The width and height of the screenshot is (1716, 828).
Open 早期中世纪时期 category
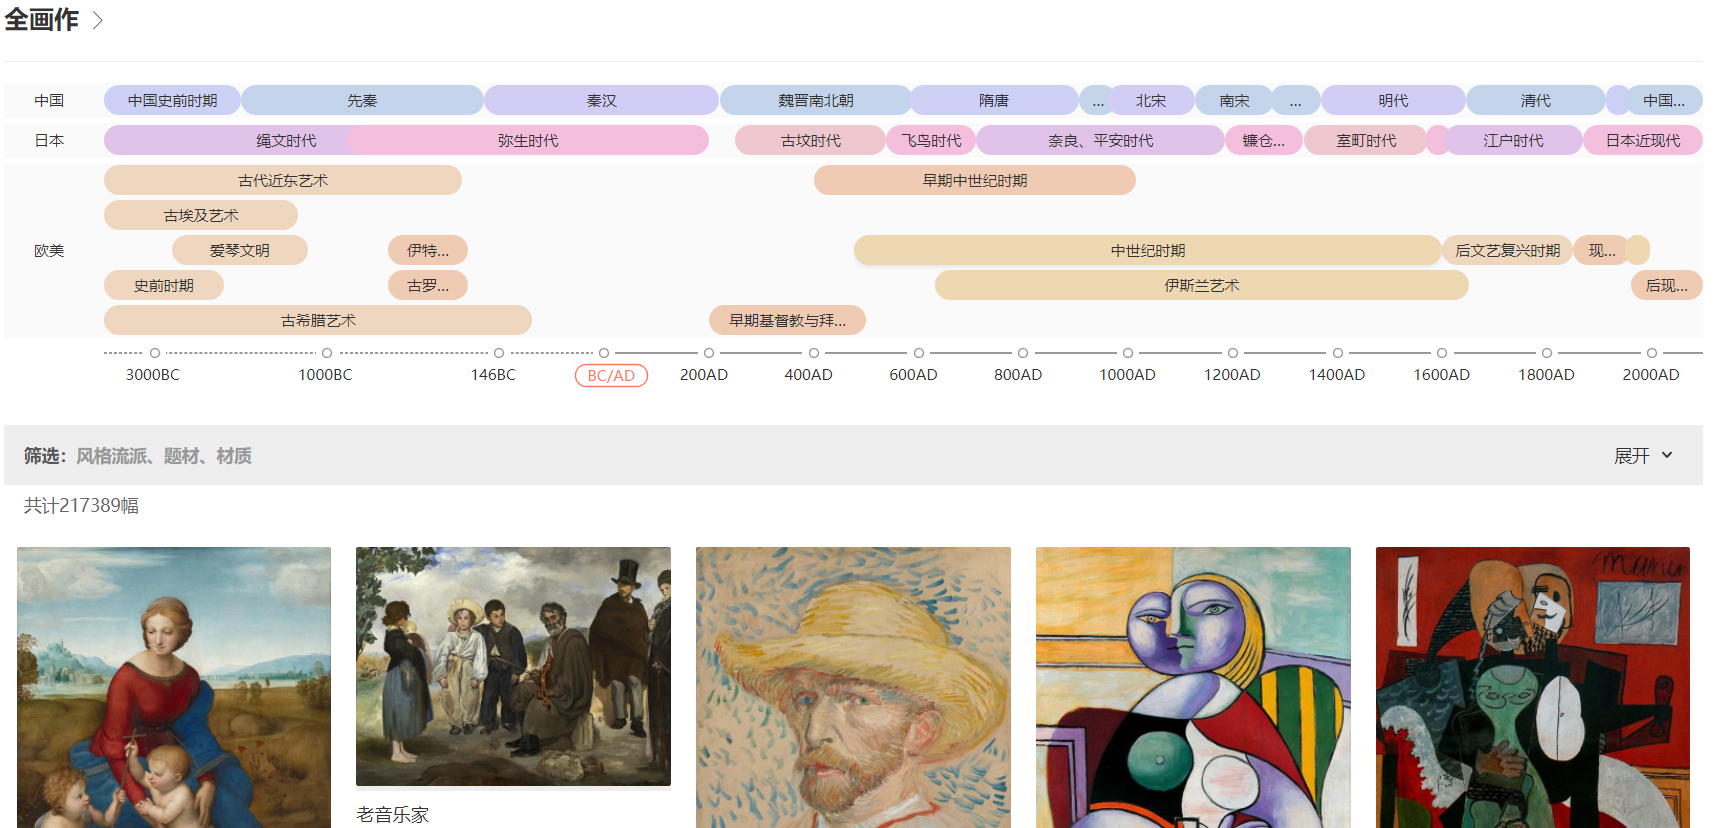(x=975, y=180)
